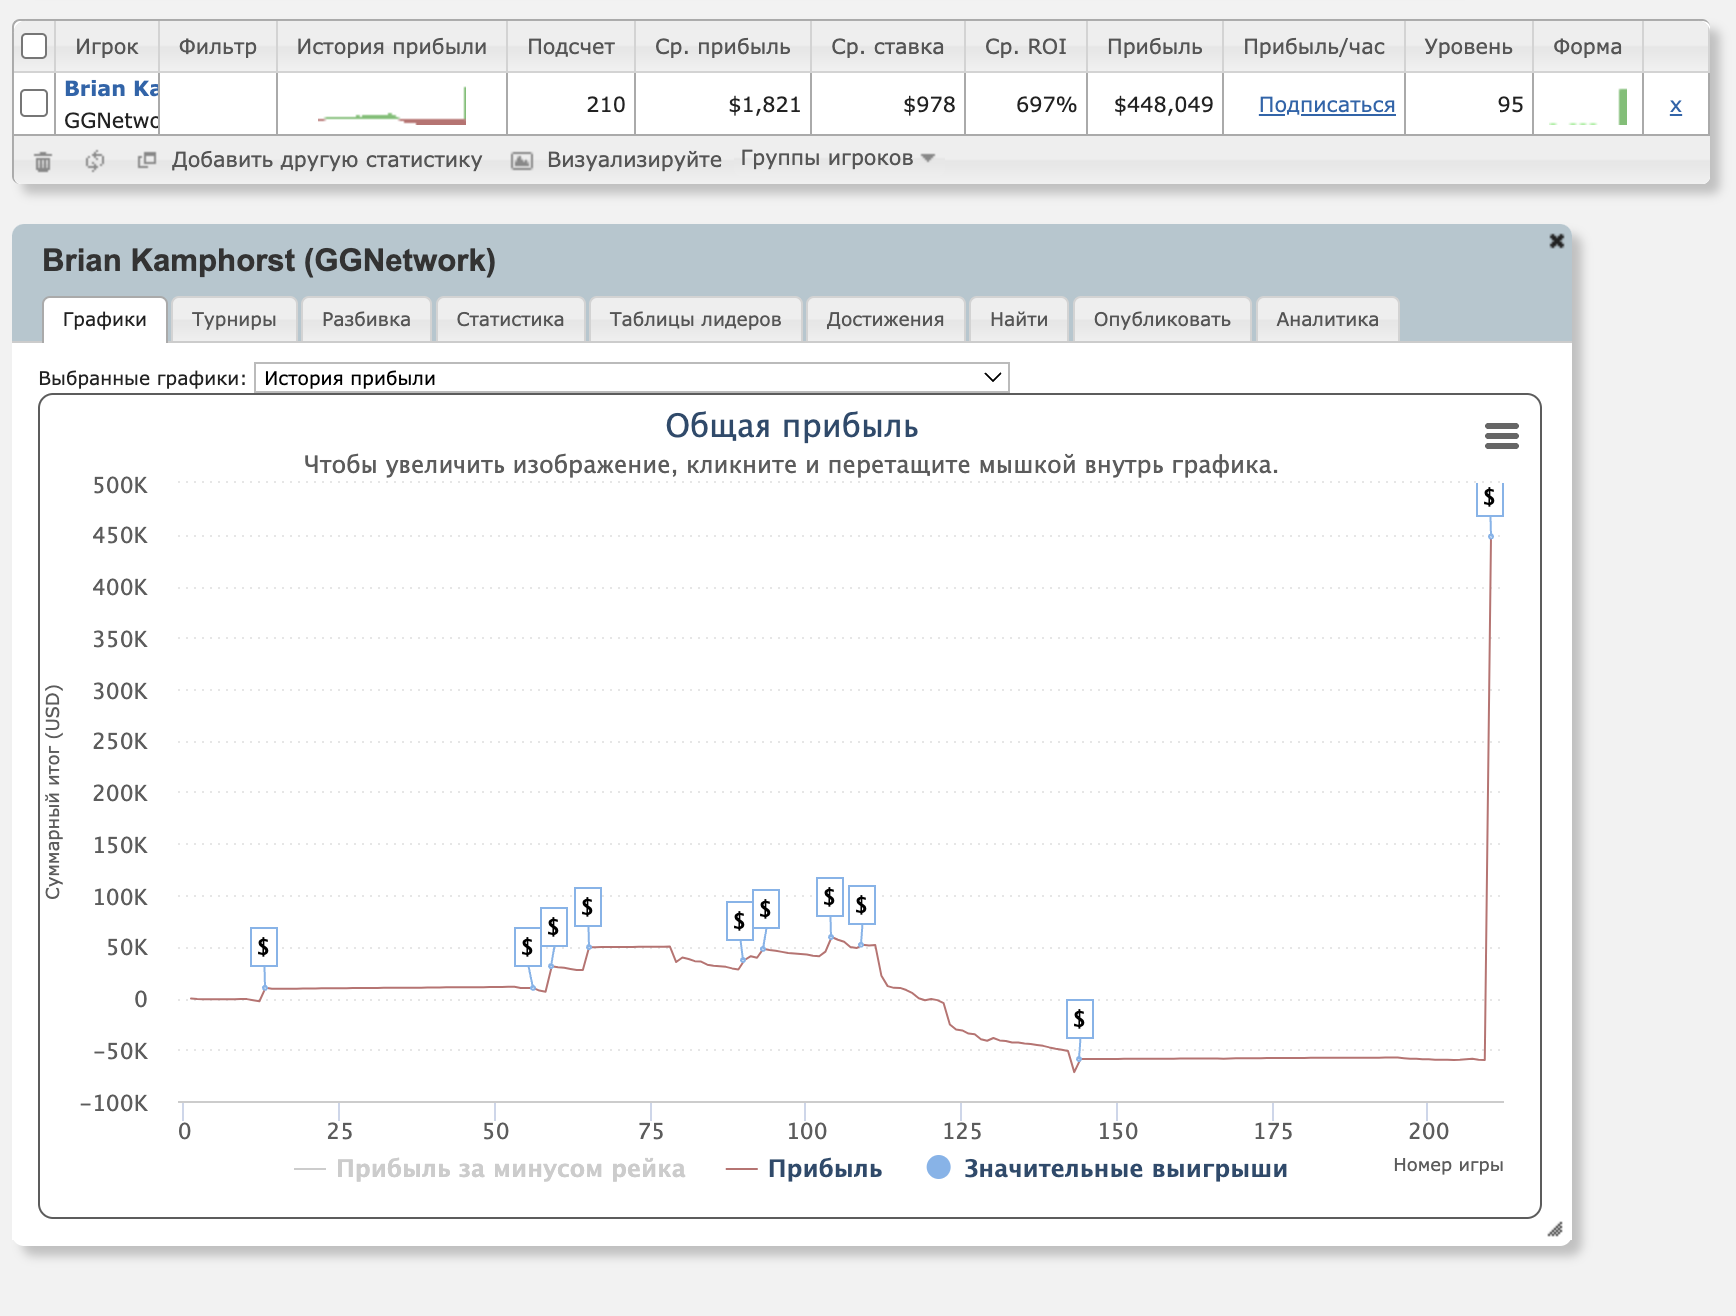
Task: Close the Brian Kamphorst panel
Action: (1556, 241)
